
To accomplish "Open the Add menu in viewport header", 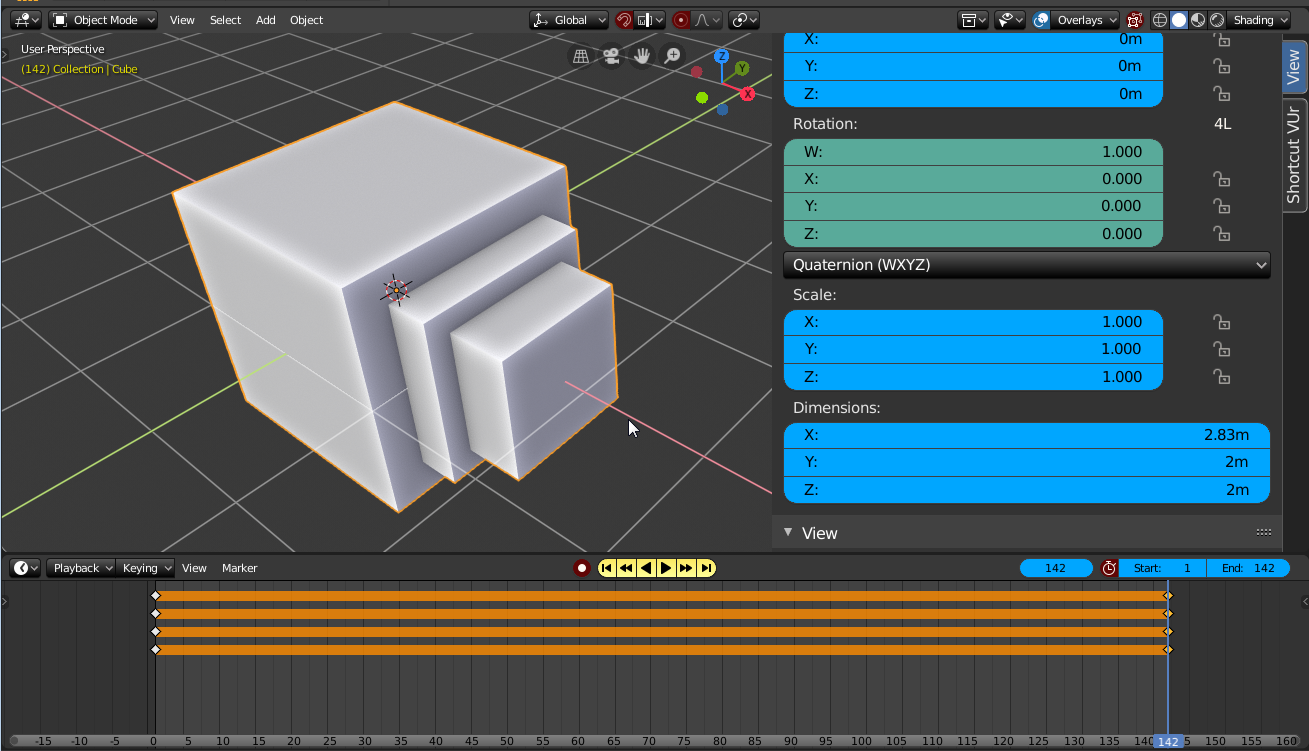I will (x=265, y=20).
